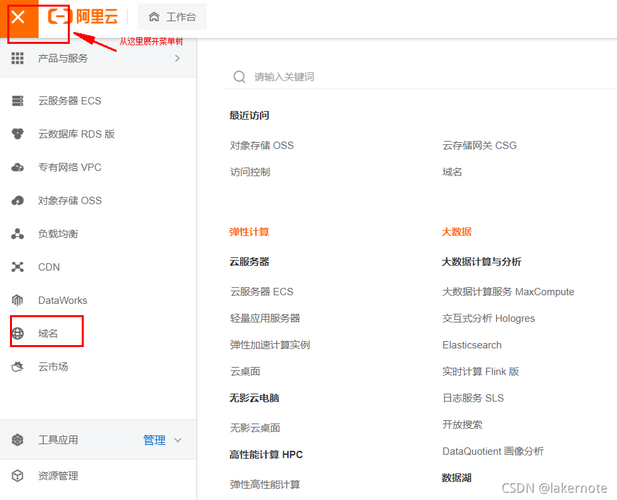This screenshot has height=500, width=617.
Task: Open 云服务器 ECS in the sidebar
Action: [70, 101]
